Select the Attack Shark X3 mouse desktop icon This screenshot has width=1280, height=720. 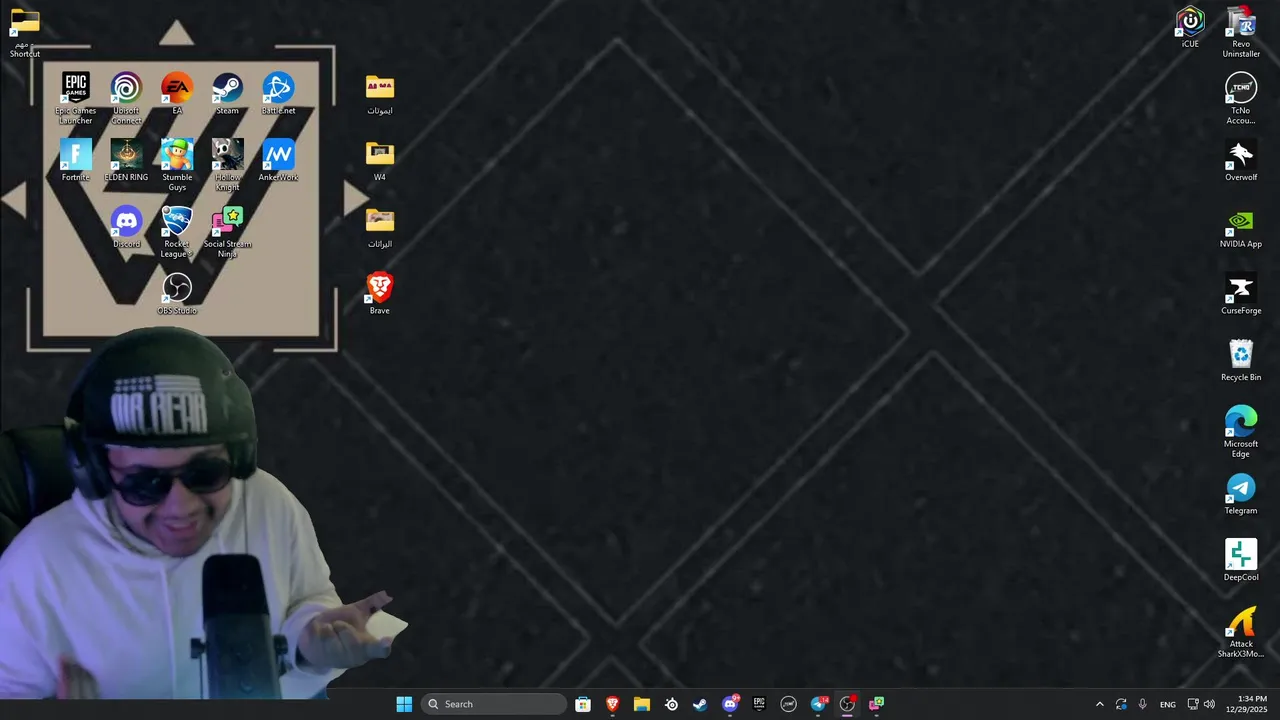[x=1241, y=632]
